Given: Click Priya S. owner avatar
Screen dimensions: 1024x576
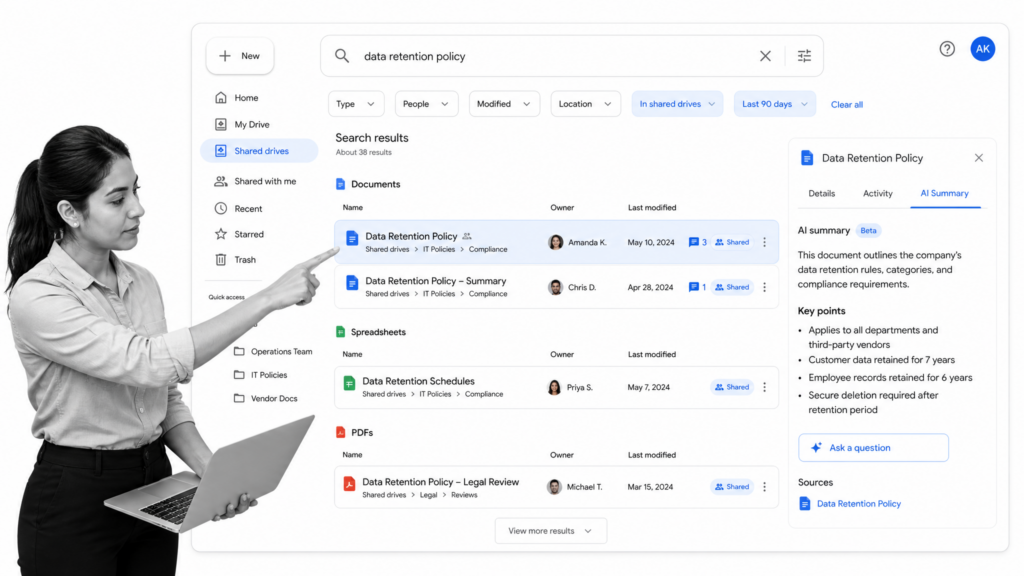Looking at the screenshot, I should coord(554,387).
